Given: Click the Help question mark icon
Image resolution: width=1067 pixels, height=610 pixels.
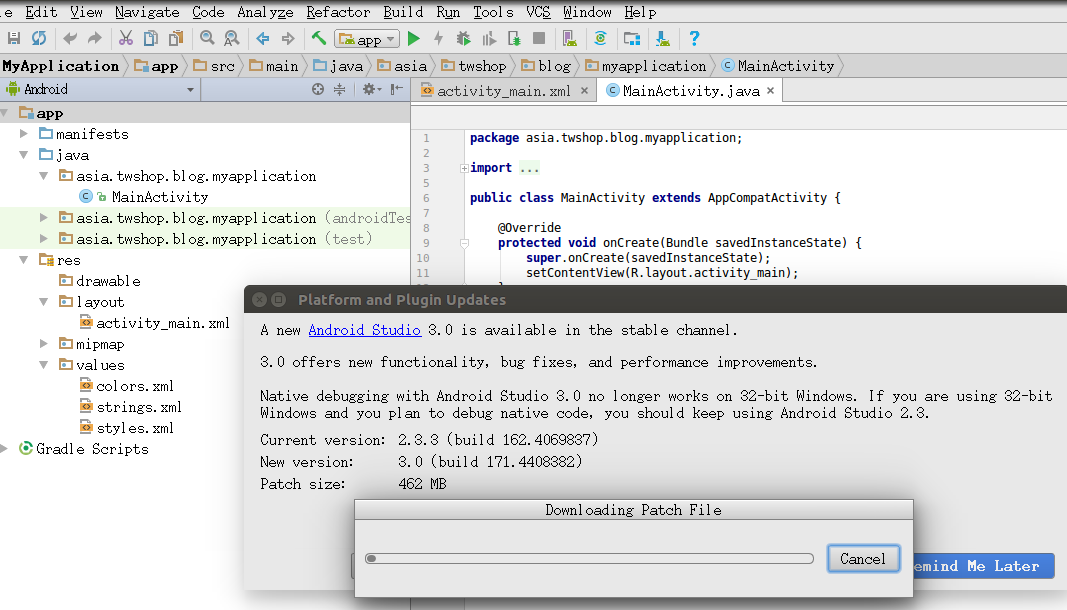Looking at the screenshot, I should 694,39.
